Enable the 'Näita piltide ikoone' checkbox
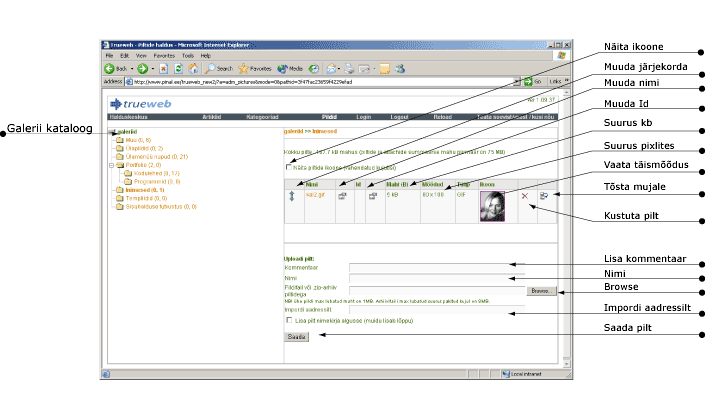This screenshot has width=705, height=420. [x=288, y=167]
